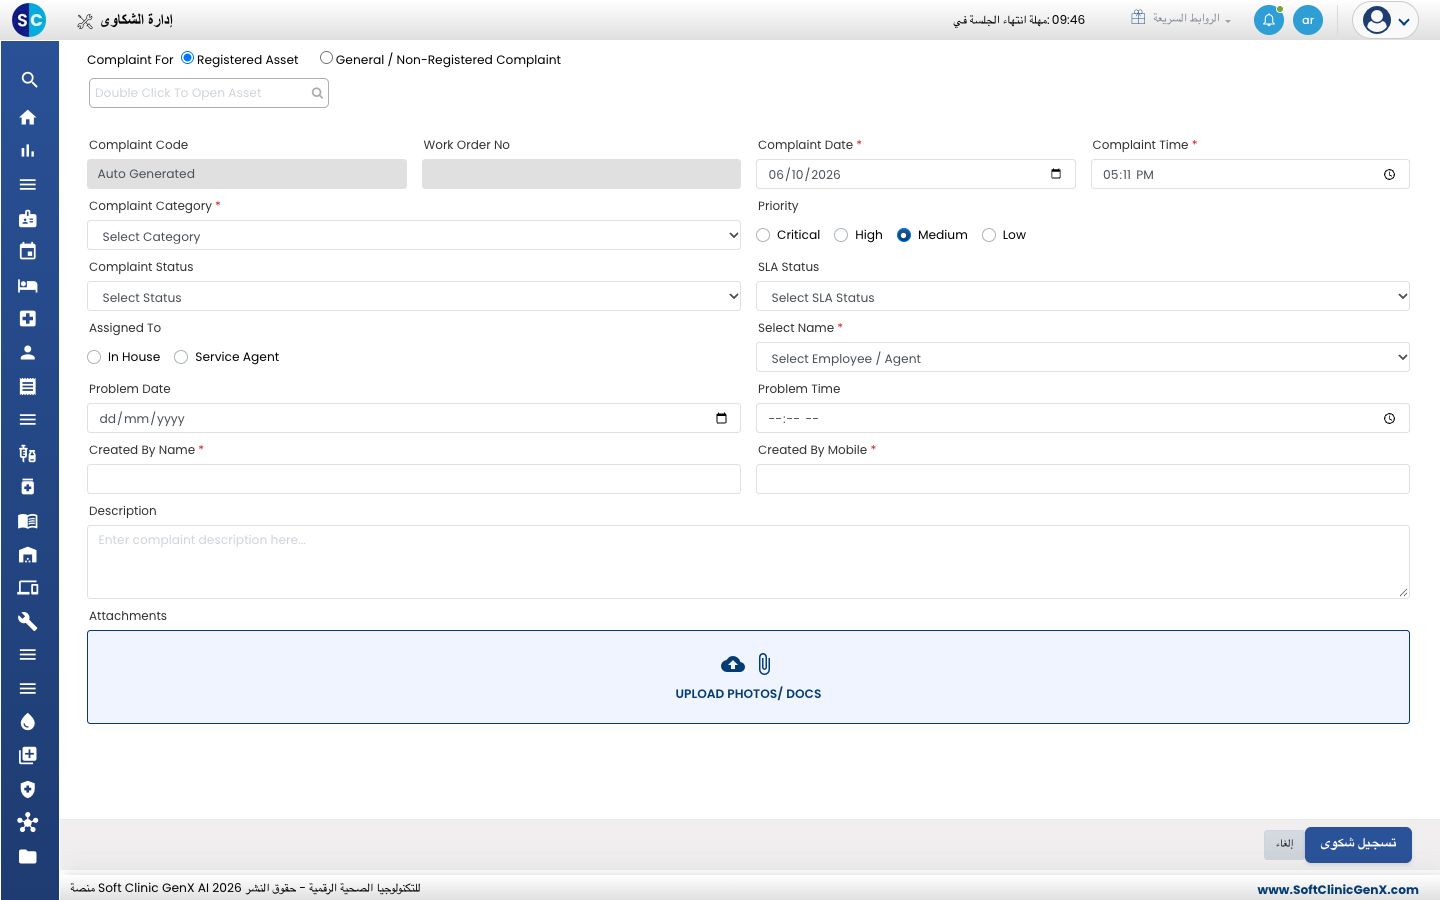This screenshot has height=900, width=1440.
Task: Open the Problem Time clock picker
Action: click(1389, 418)
